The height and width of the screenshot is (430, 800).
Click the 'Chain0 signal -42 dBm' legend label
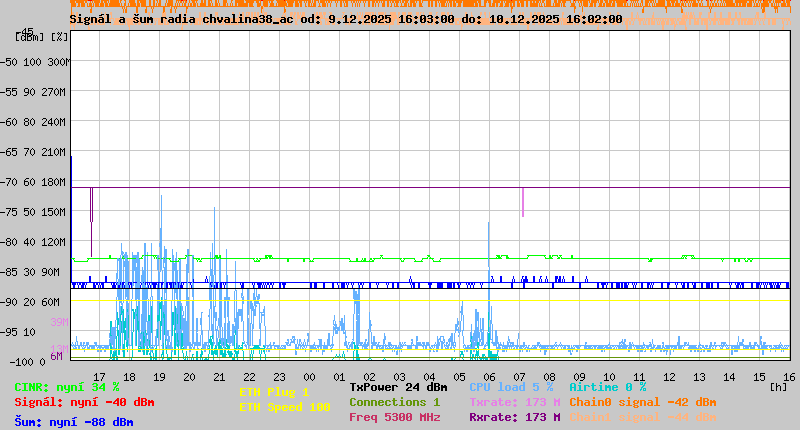pos(643,402)
